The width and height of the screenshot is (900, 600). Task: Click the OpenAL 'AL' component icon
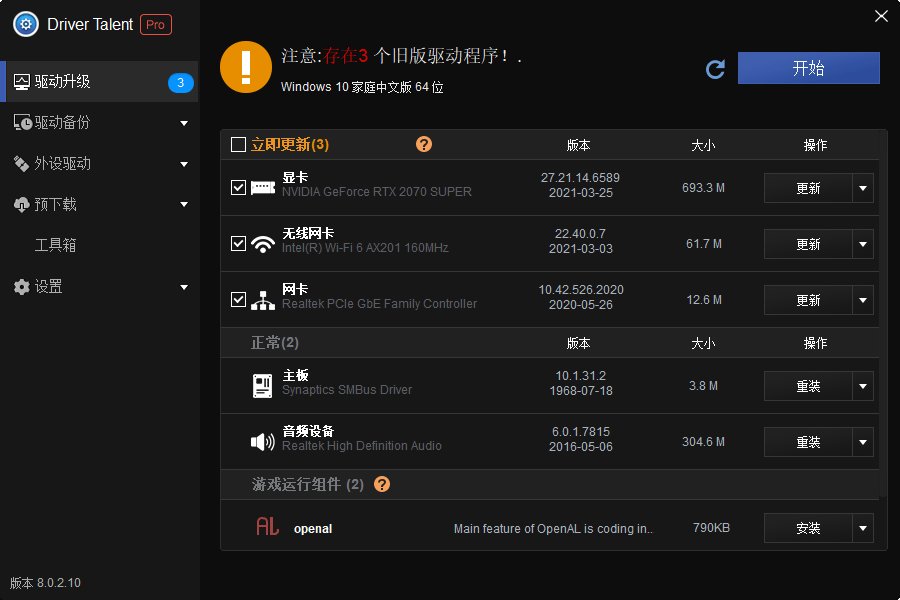[267, 528]
